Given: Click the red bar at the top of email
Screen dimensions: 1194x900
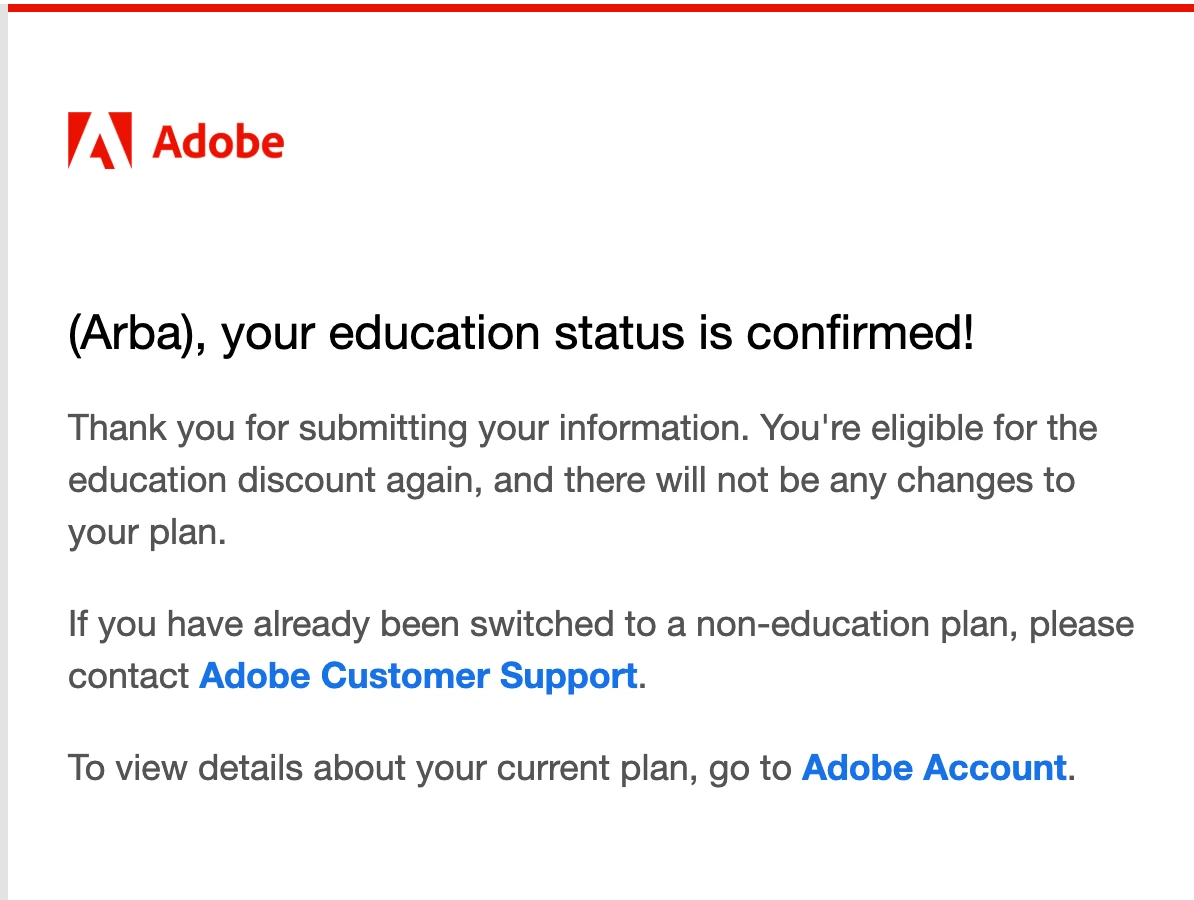Looking at the screenshot, I should pos(600,8).
